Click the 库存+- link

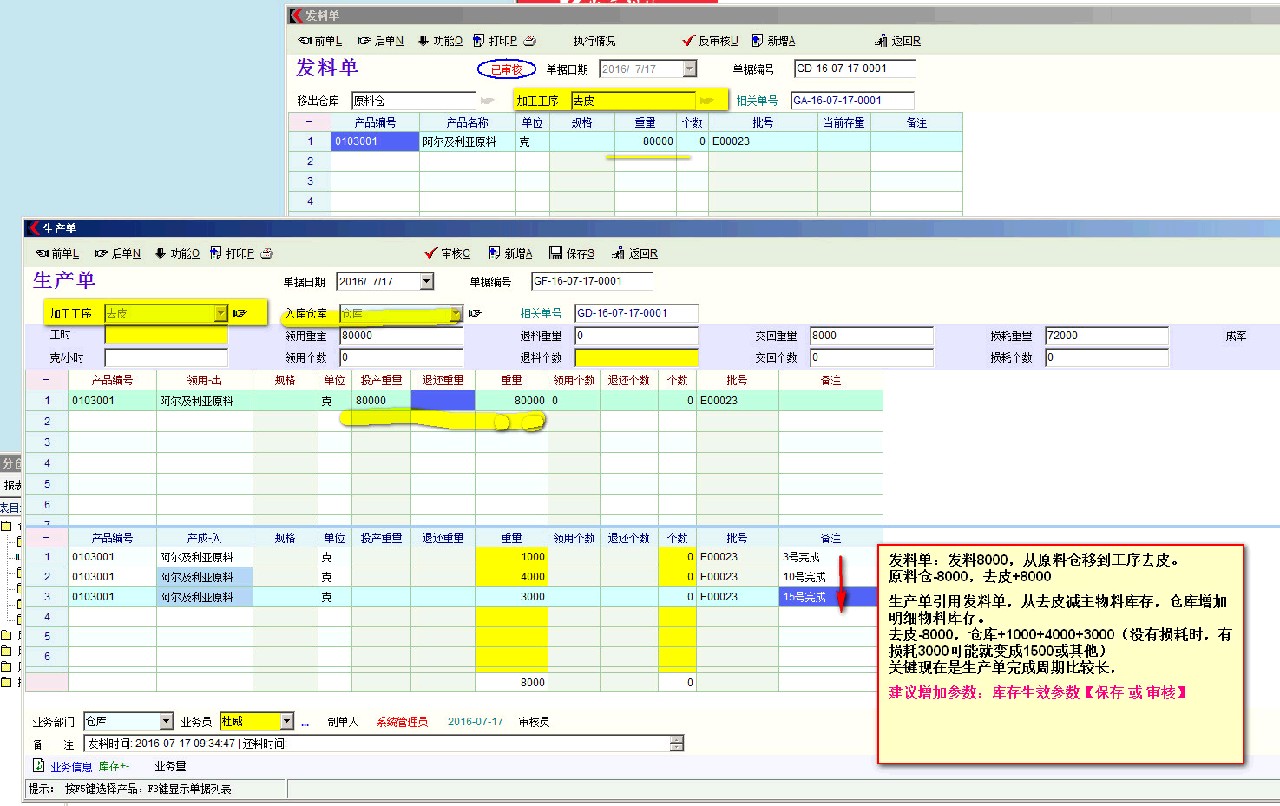[x=114, y=766]
